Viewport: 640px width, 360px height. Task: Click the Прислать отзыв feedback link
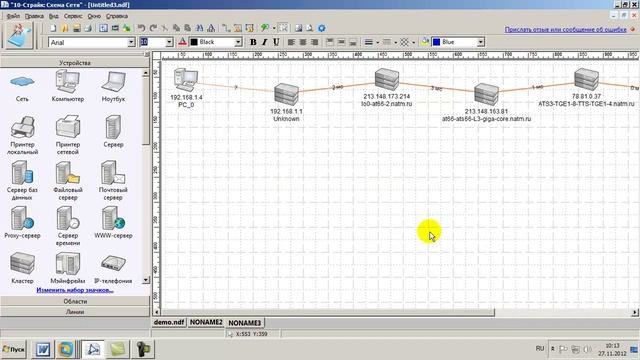[x=565, y=29]
